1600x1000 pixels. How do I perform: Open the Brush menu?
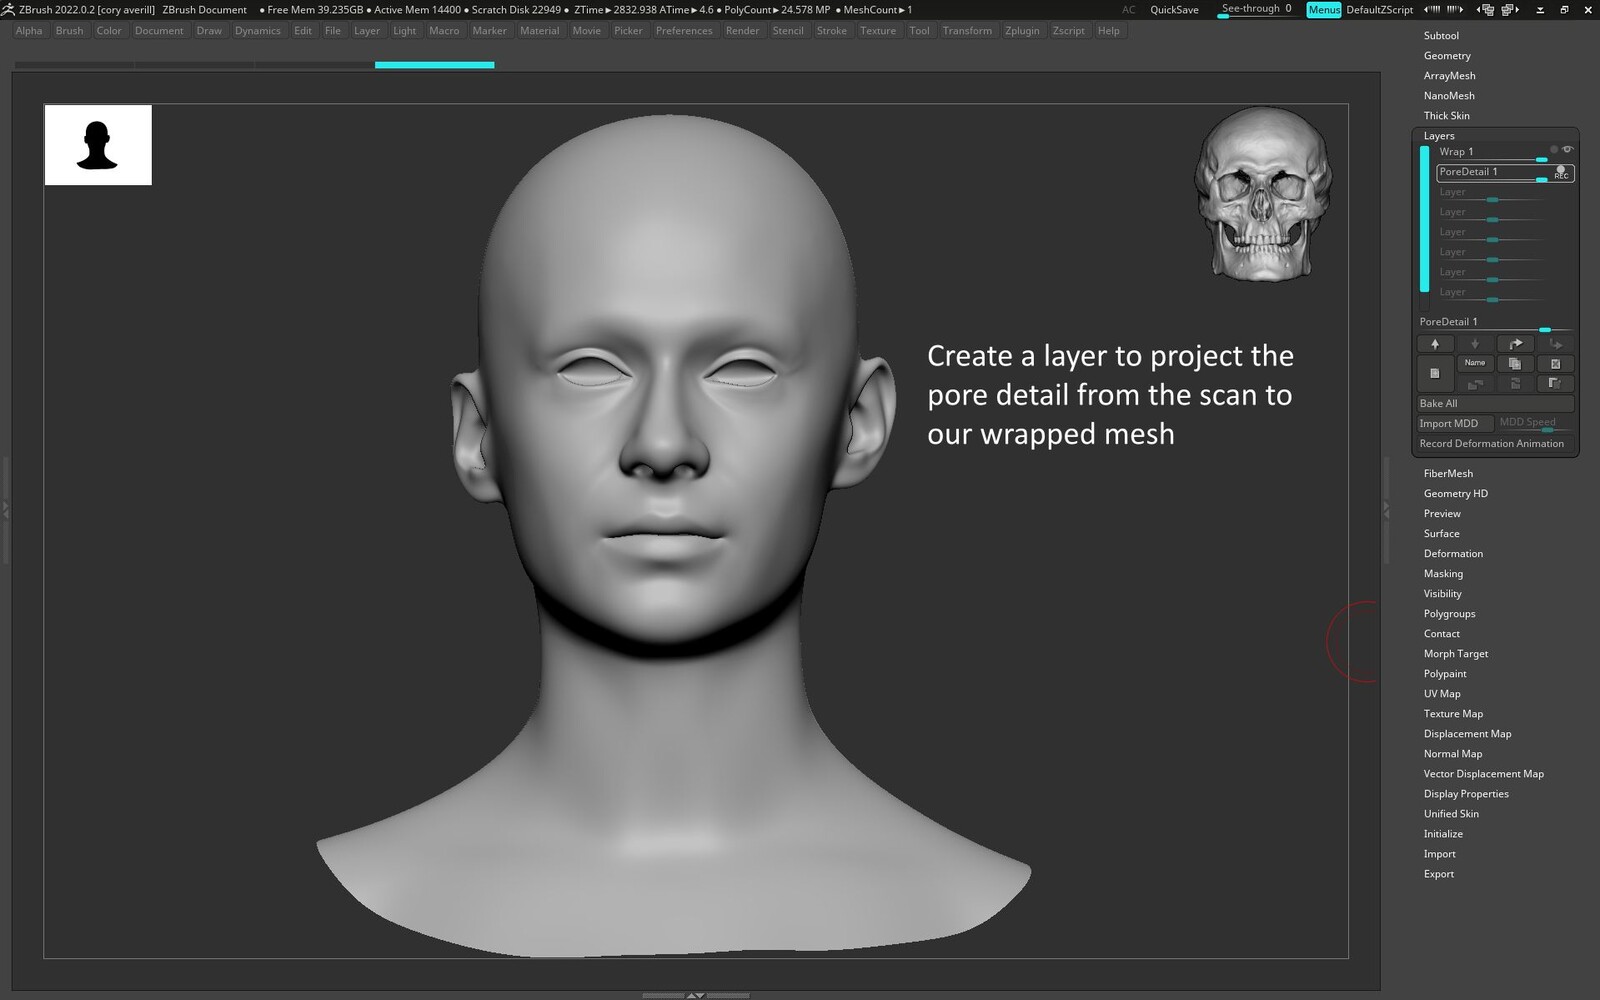click(69, 31)
